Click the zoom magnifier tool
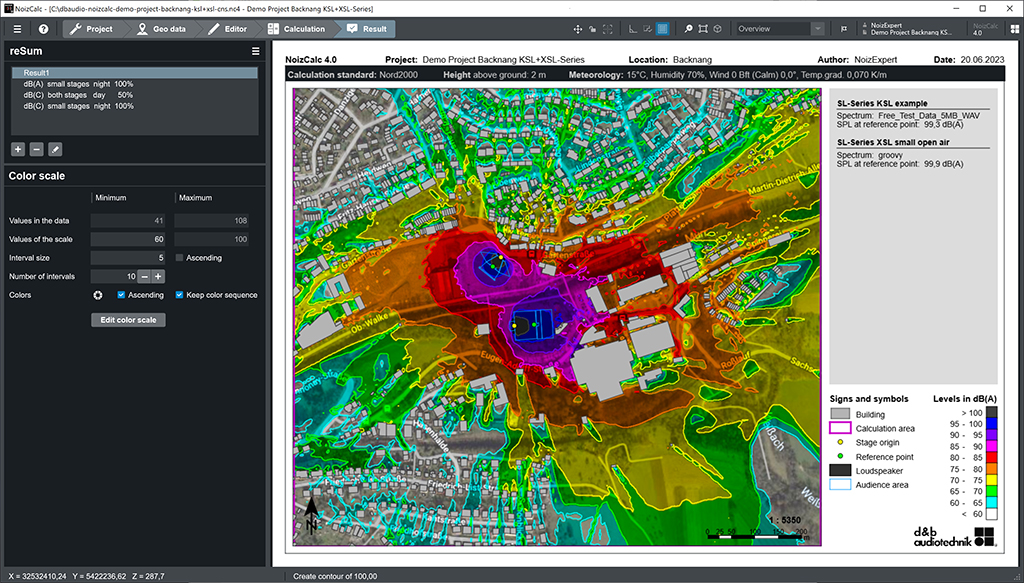Screen dimensions: 1024x583 tap(689, 29)
